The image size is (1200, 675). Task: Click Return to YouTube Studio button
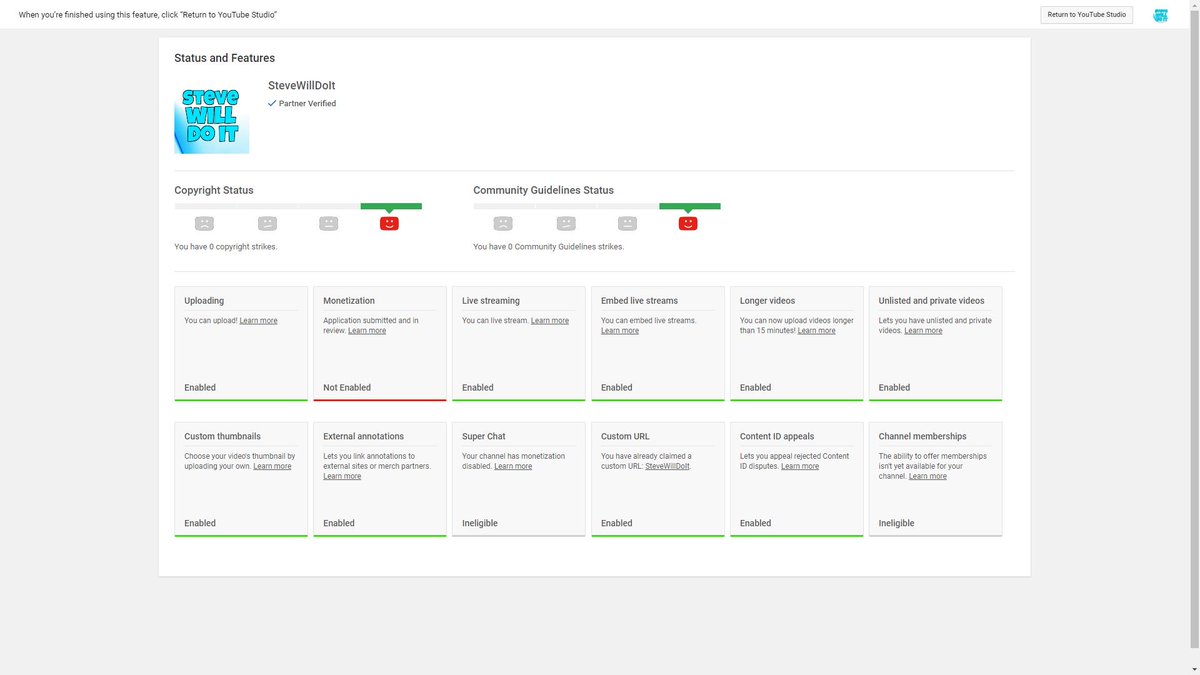click(x=1087, y=15)
